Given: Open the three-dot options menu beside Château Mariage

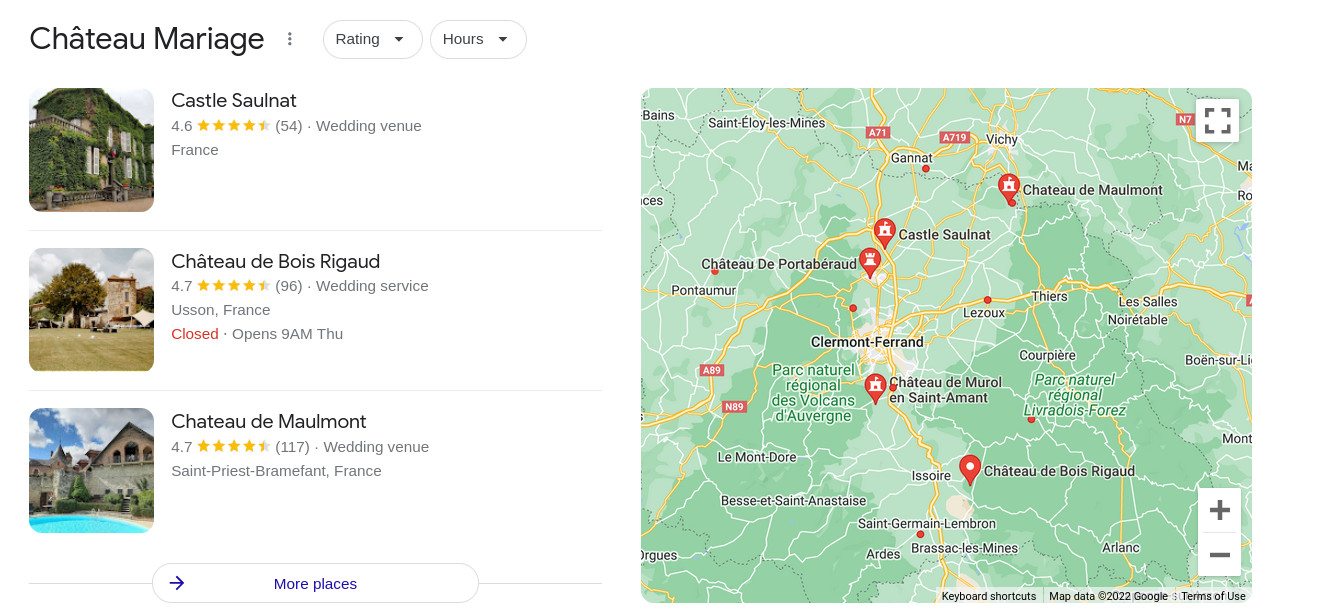Looking at the screenshot, I should (290, 39).
